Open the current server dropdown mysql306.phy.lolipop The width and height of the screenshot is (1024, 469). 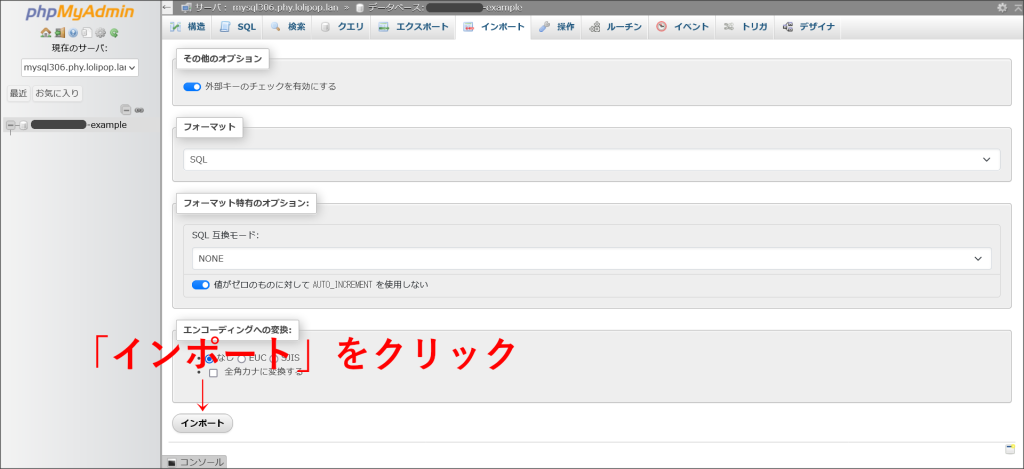pos(80,67)
